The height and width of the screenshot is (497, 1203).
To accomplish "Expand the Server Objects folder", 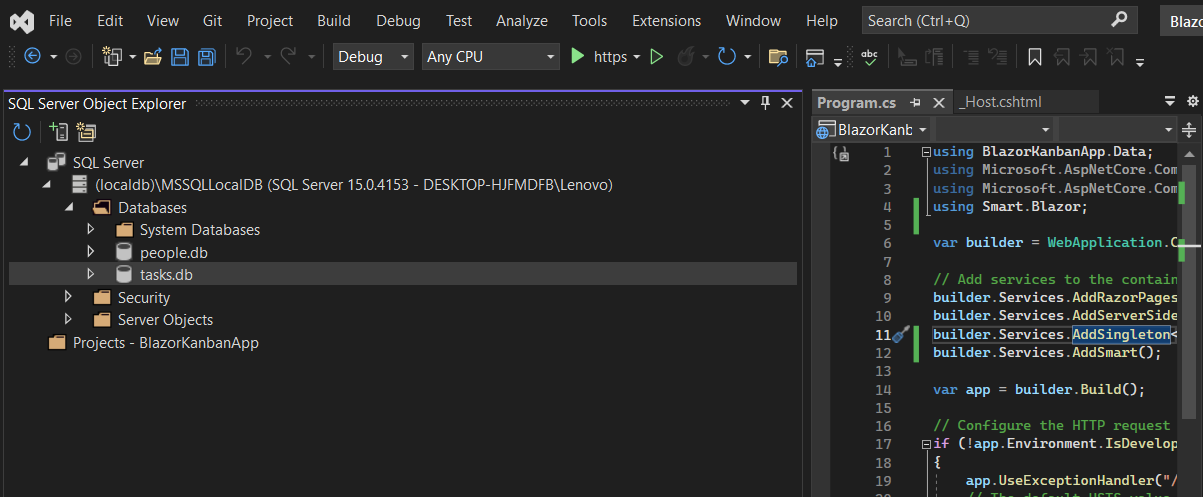I will [68, 319].
